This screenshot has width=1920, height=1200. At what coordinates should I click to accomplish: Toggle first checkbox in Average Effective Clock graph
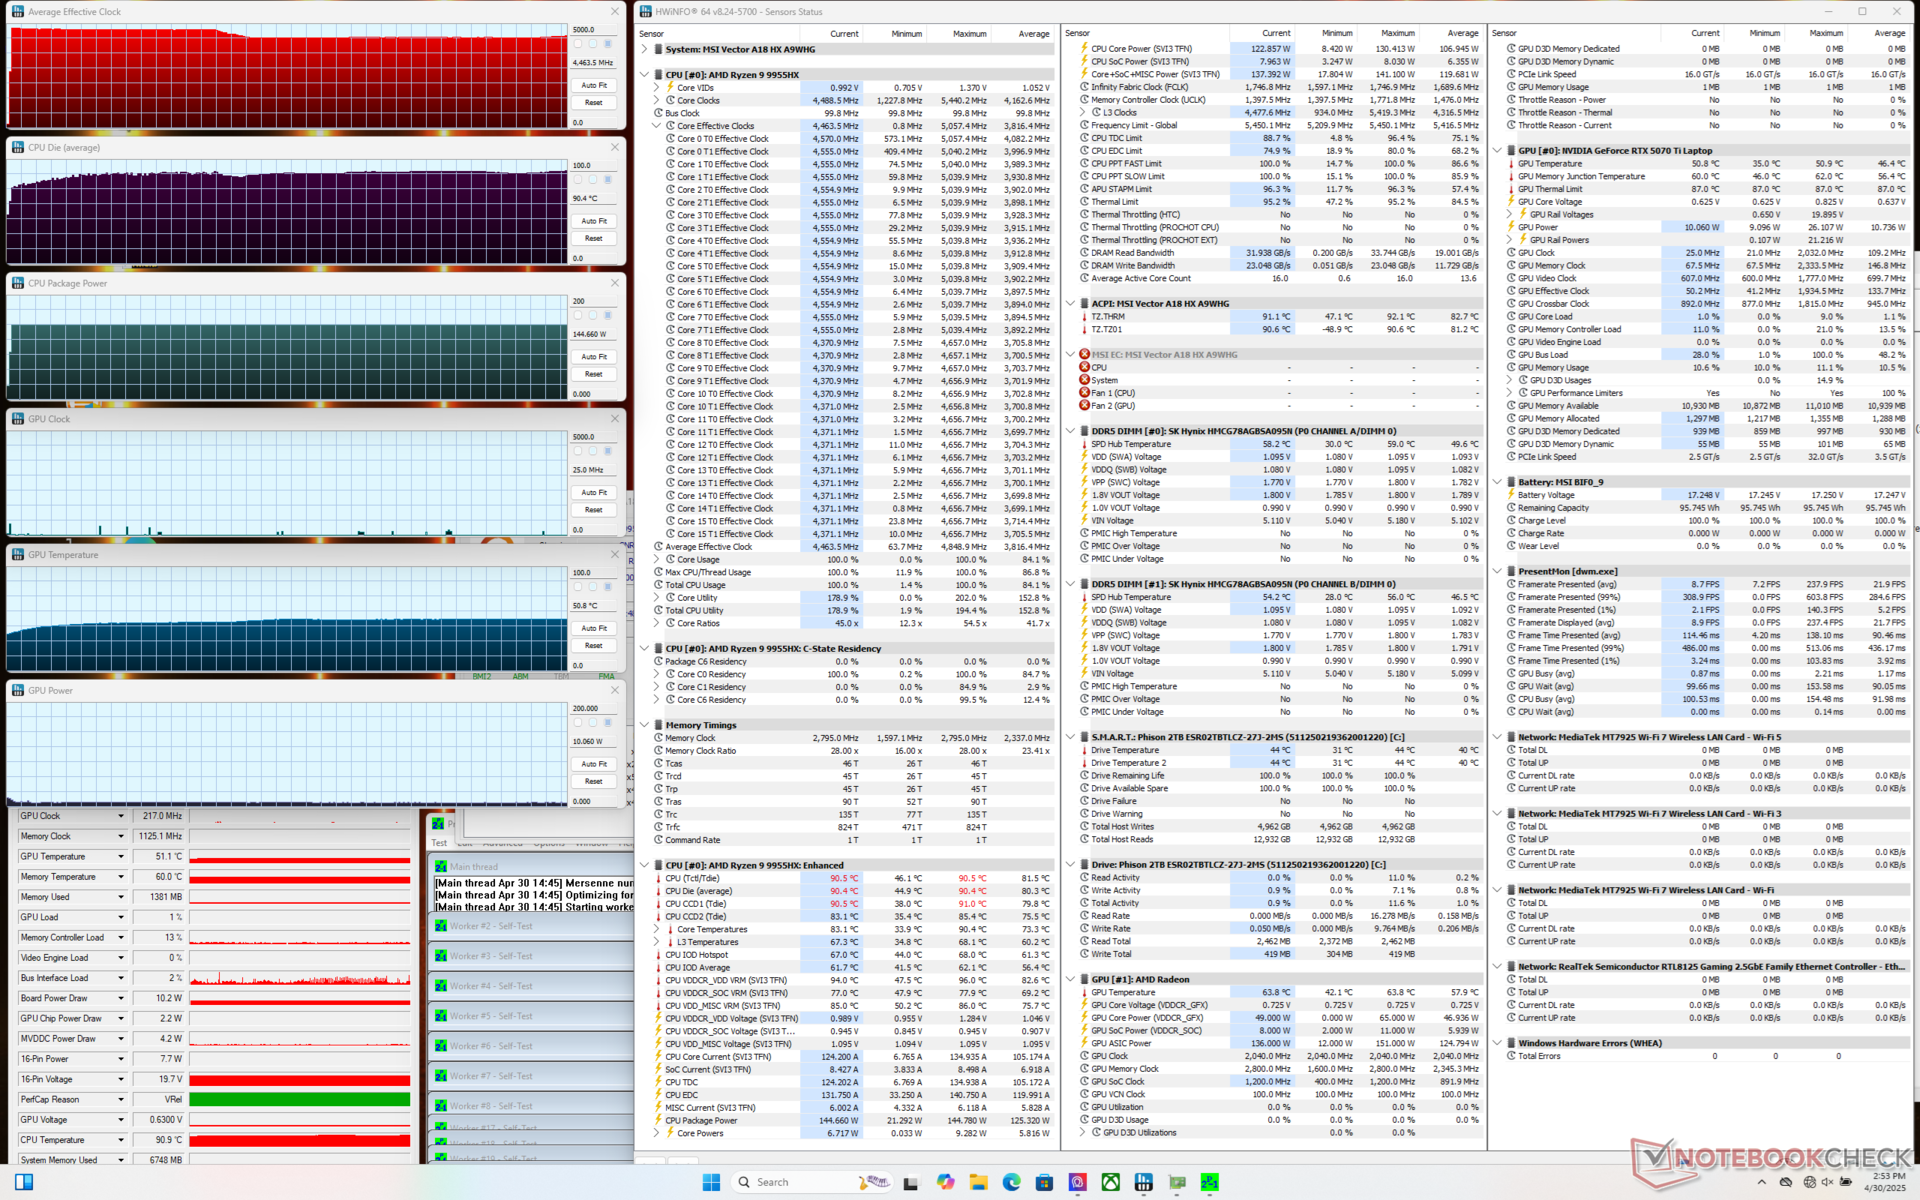pos(577,44)
